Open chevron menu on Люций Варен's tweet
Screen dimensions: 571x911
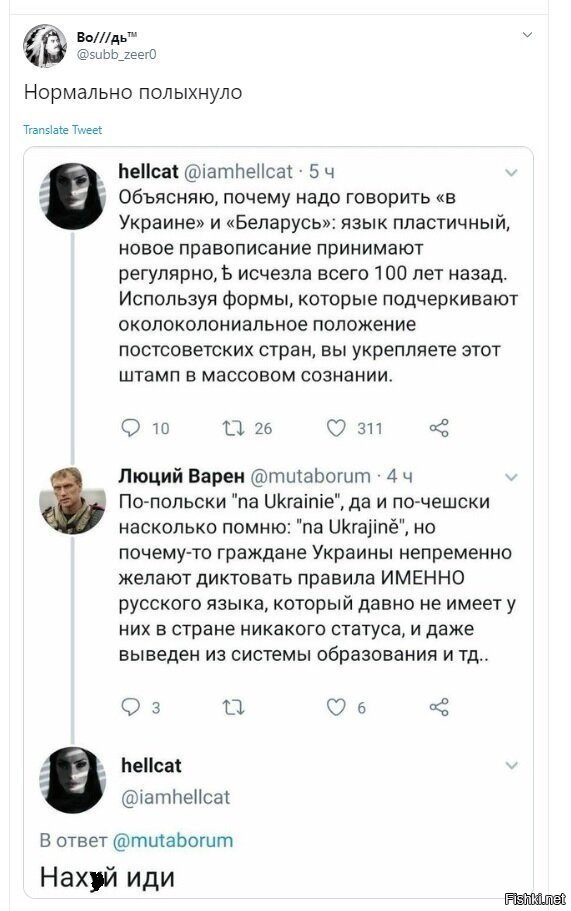pyautogui.click(x=511, y=478)
